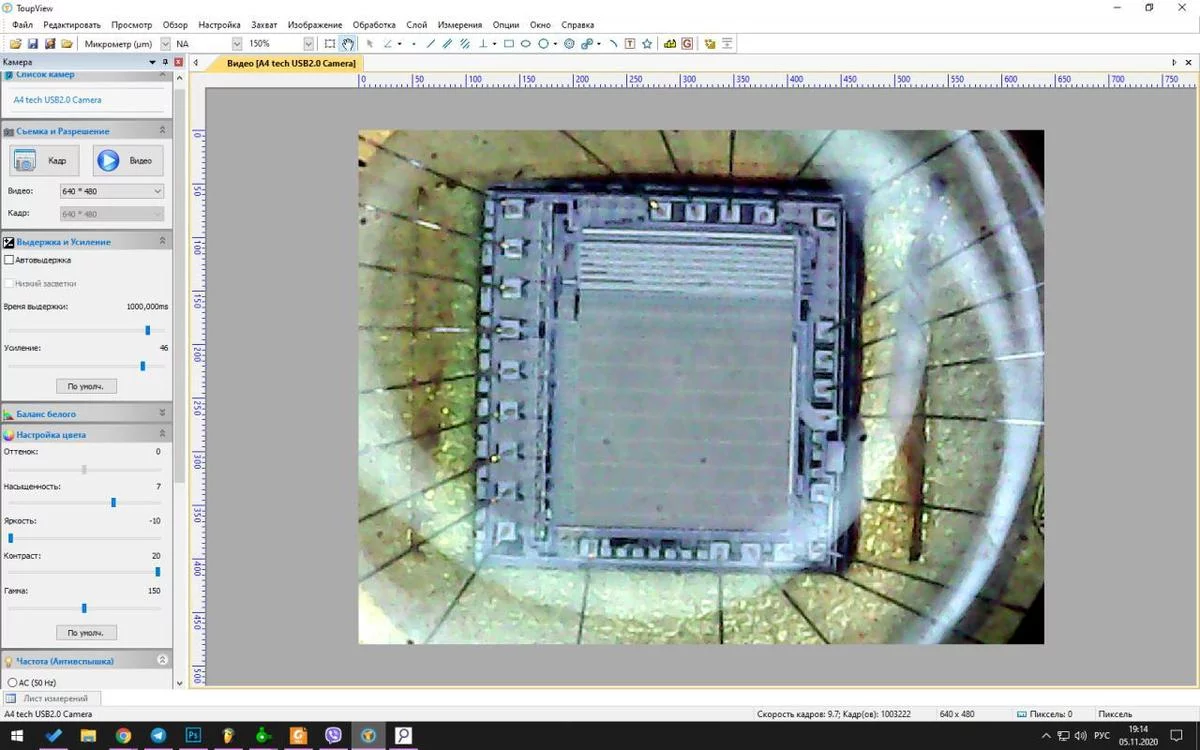Choose the rectangle measurement tool

[509, 44]
